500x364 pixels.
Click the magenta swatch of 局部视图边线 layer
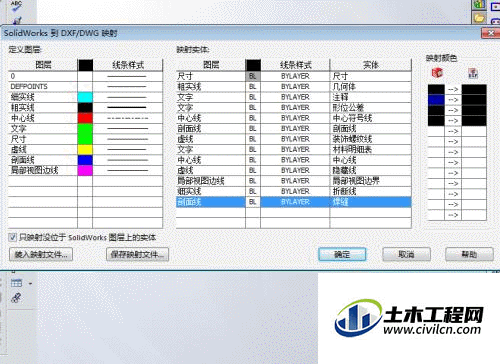tap(85, 170)
